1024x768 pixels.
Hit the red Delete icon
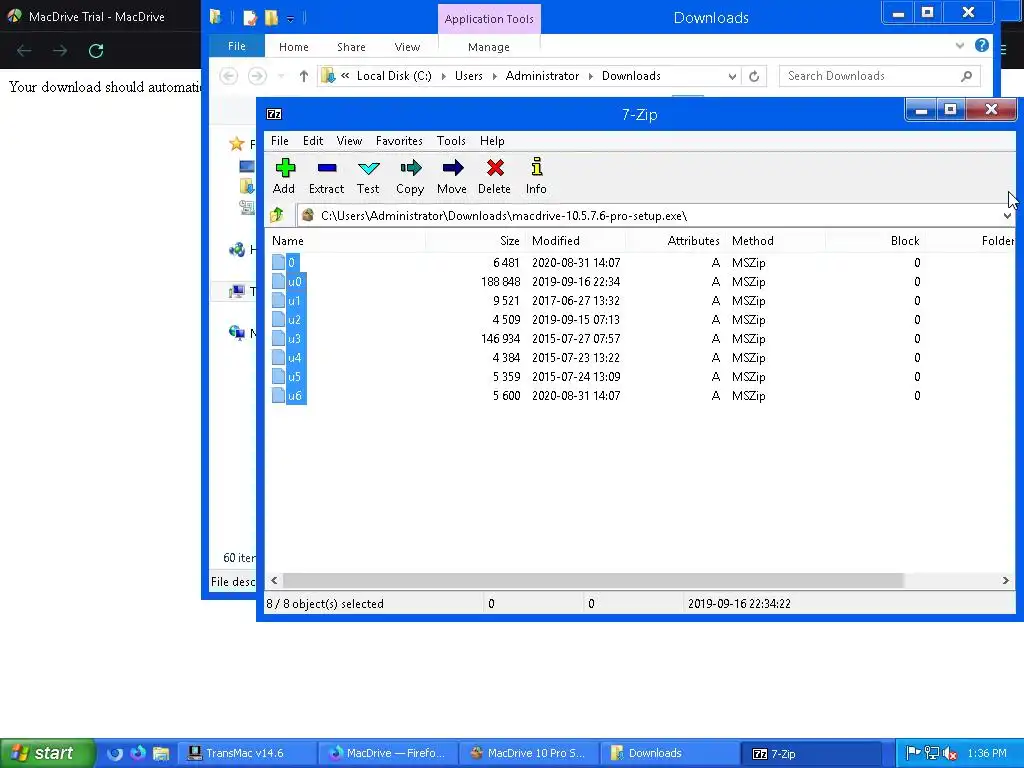point(494,176)
